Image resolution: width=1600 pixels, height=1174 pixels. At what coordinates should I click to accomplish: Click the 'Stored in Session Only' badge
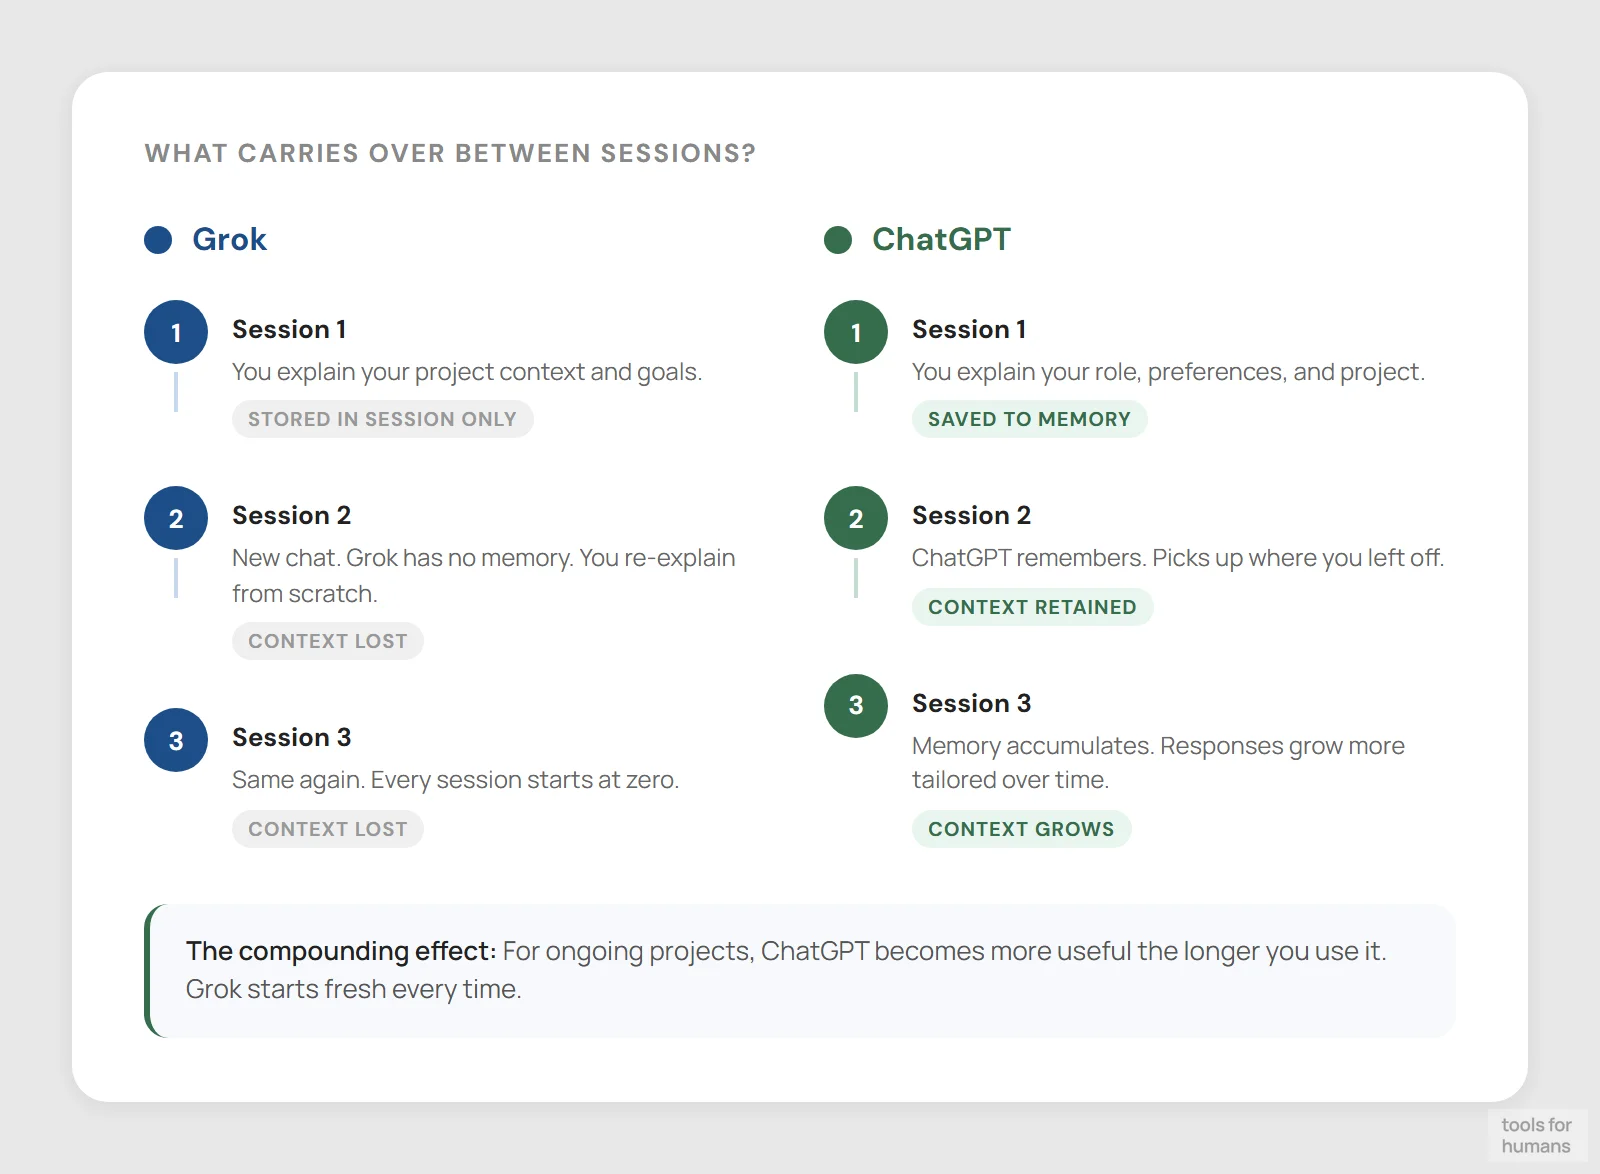(x=382, y=419)
